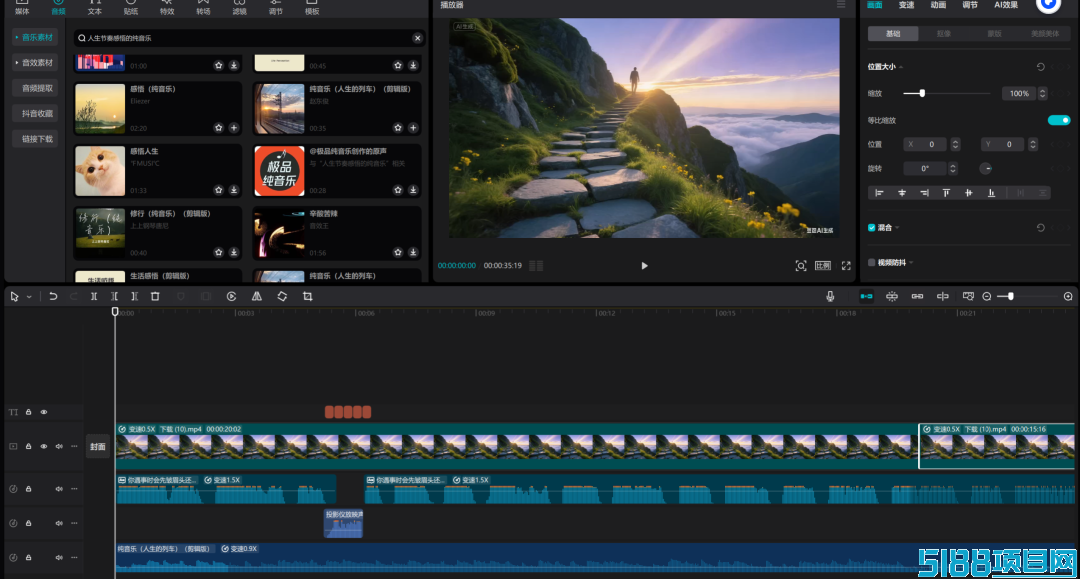Switch to the 动画 tab
The width and height of the screenshot is (1080, 579).
click(938, 5)
